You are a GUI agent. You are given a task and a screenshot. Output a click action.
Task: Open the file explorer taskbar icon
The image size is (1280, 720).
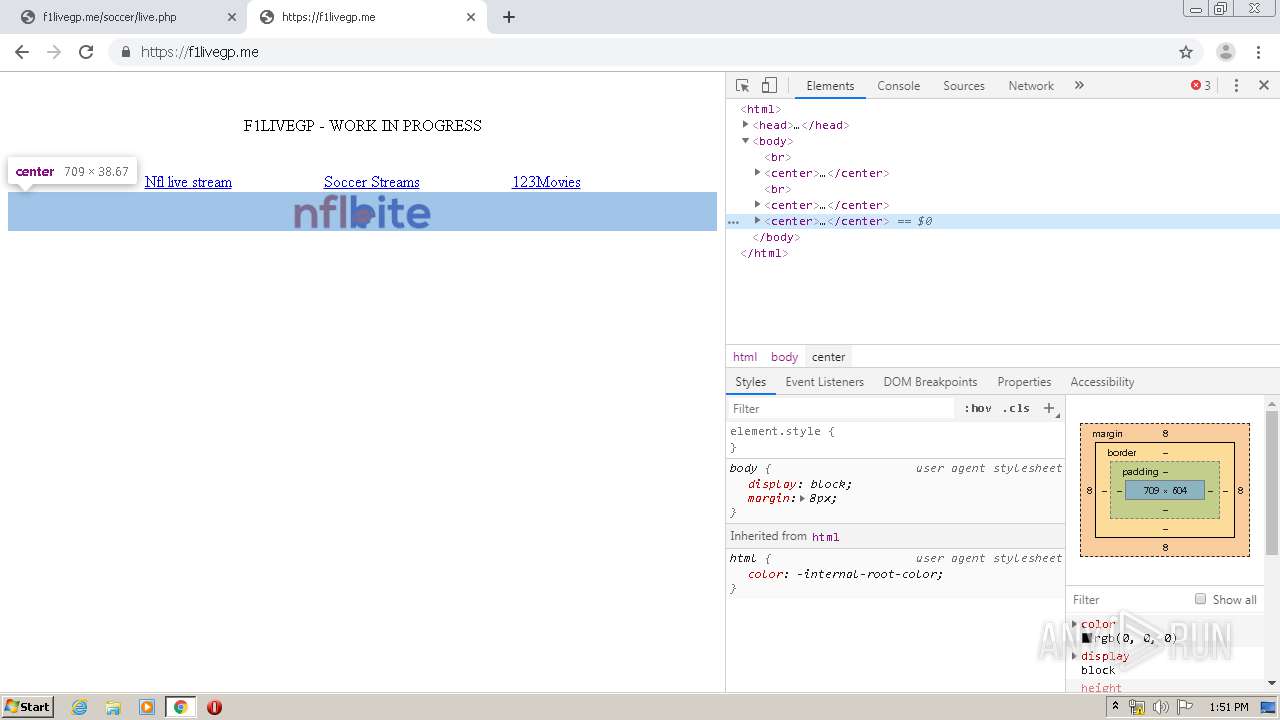113,707
